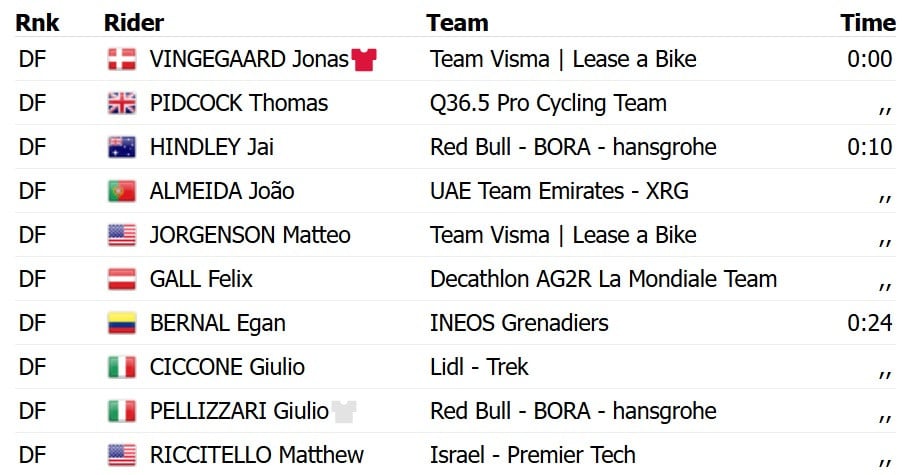
Task: Open the Lidl - Trek team page
Action: (479, 367)
